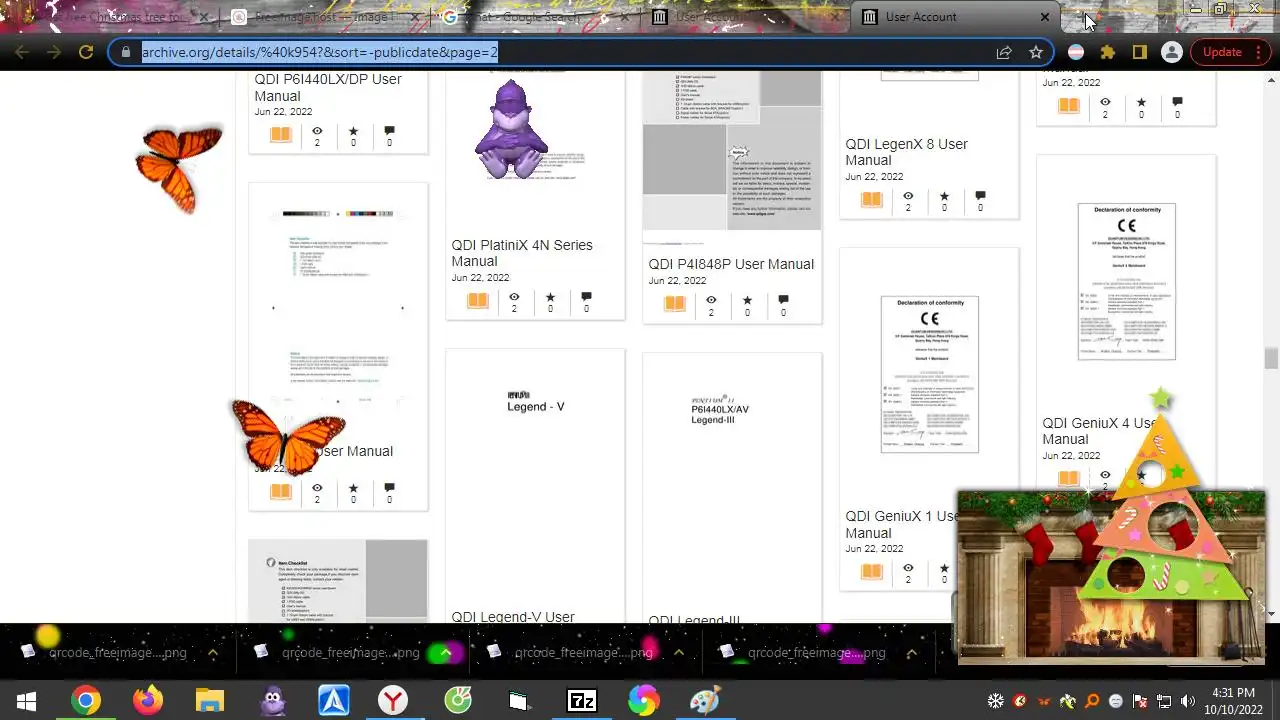The image size is (1280, 720).
Task: Click the star icon under QDI PlatiniX 4N Series
Action: point(550,297)
